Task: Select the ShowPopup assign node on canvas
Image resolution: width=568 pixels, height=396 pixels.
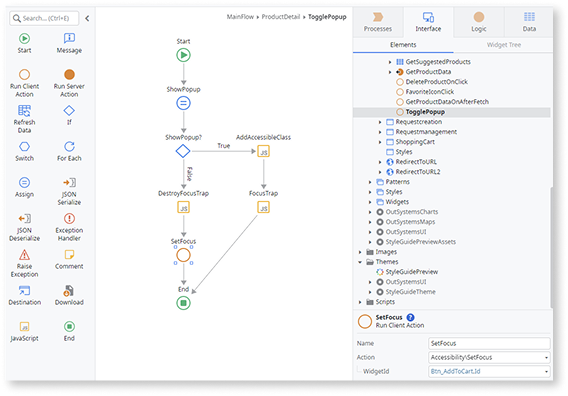Action: [x=184, y=103]
